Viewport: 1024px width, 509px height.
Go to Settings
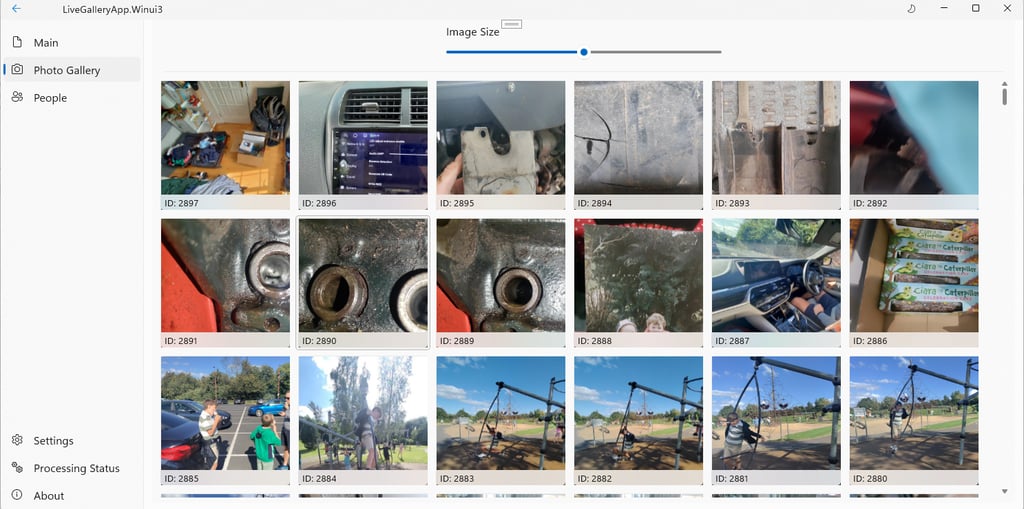(72, 440)
